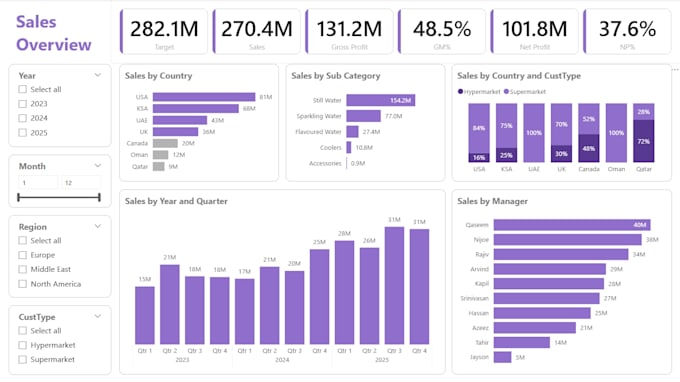Select the Flavoured Water bar
Image resolution: width=680 pixels, height=382 pixels.
[353, 131]
